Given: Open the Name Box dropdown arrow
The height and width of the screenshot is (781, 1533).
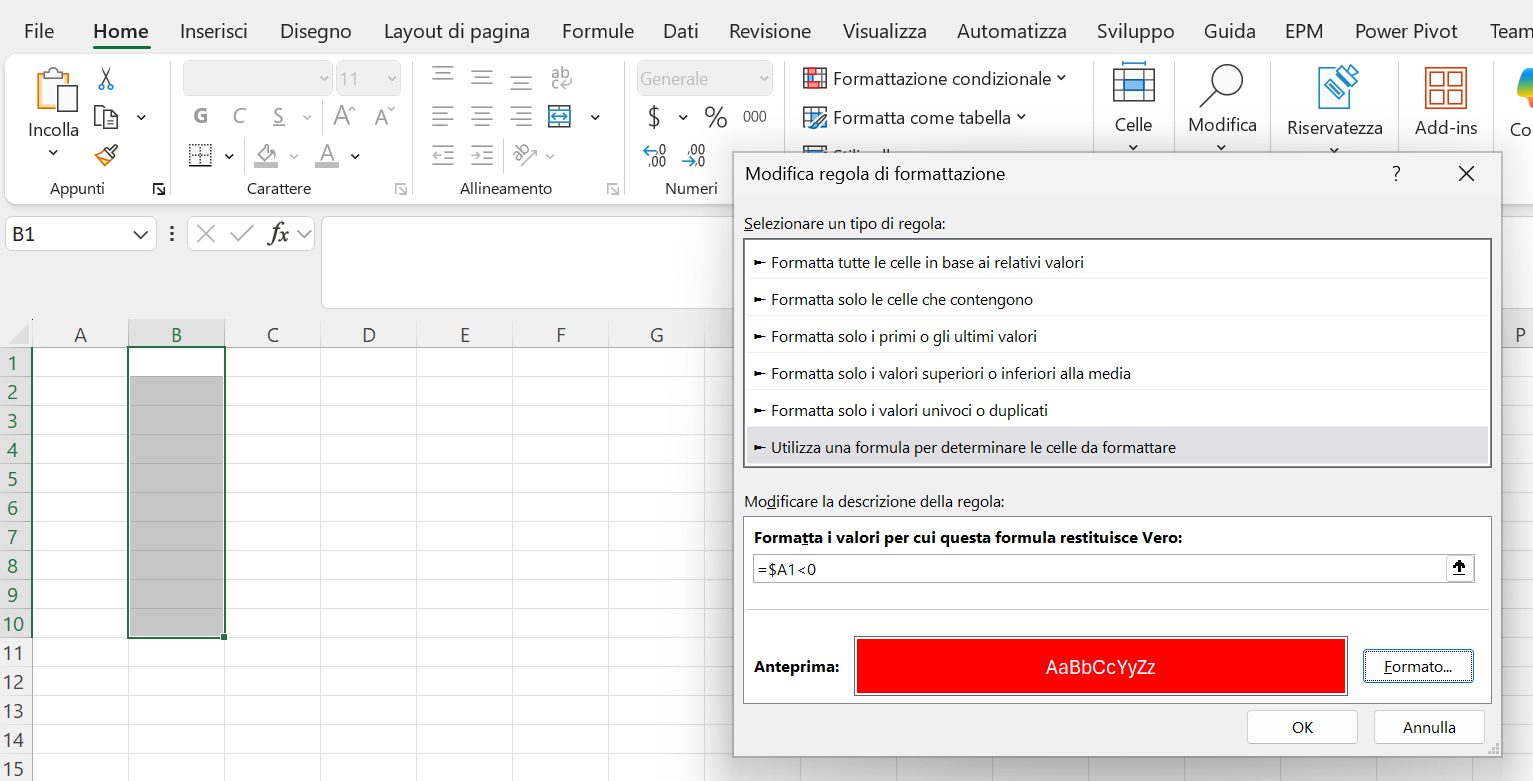Looking at the screenshot, I should [x=139, y=235].
